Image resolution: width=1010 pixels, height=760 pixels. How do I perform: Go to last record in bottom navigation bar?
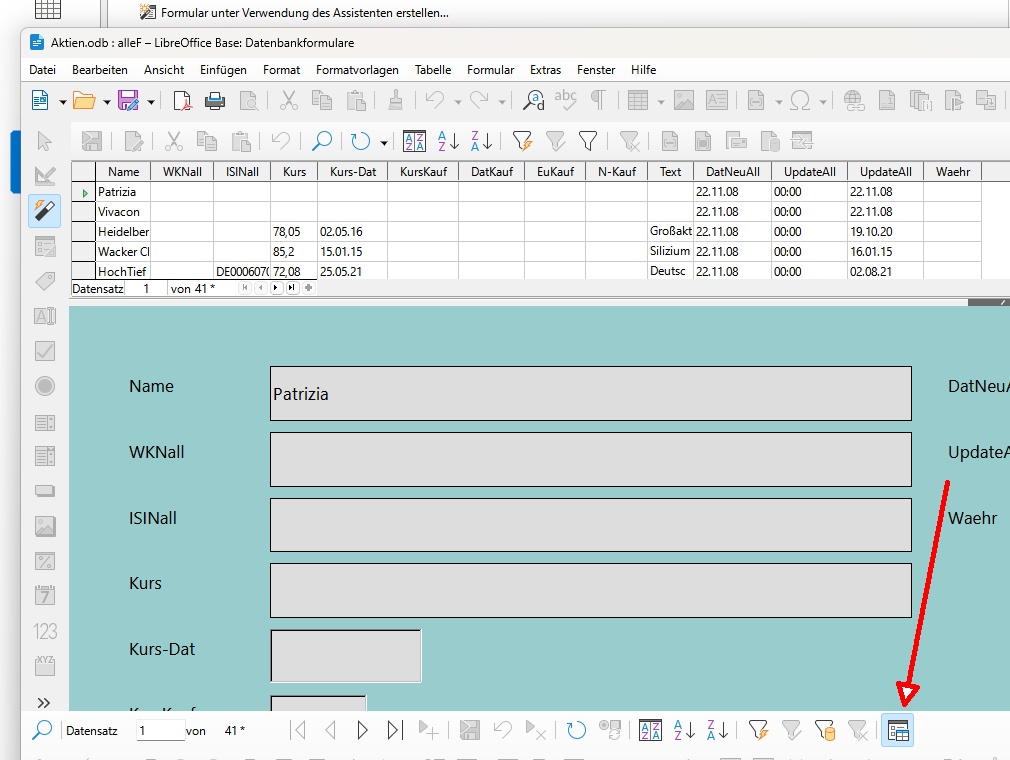click(394, 730)
